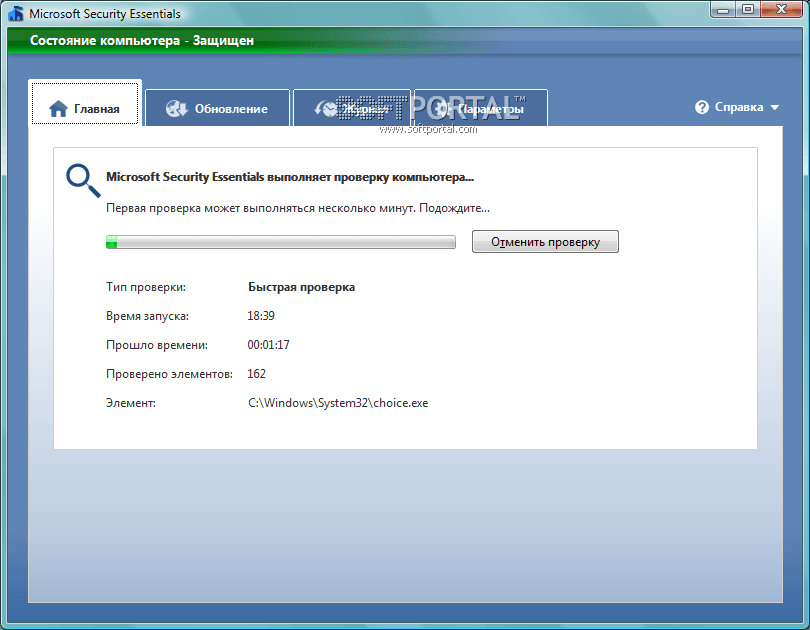Screen dimensions: 810x630
Task: Click the Справка question mark icon
Action: 702,107
